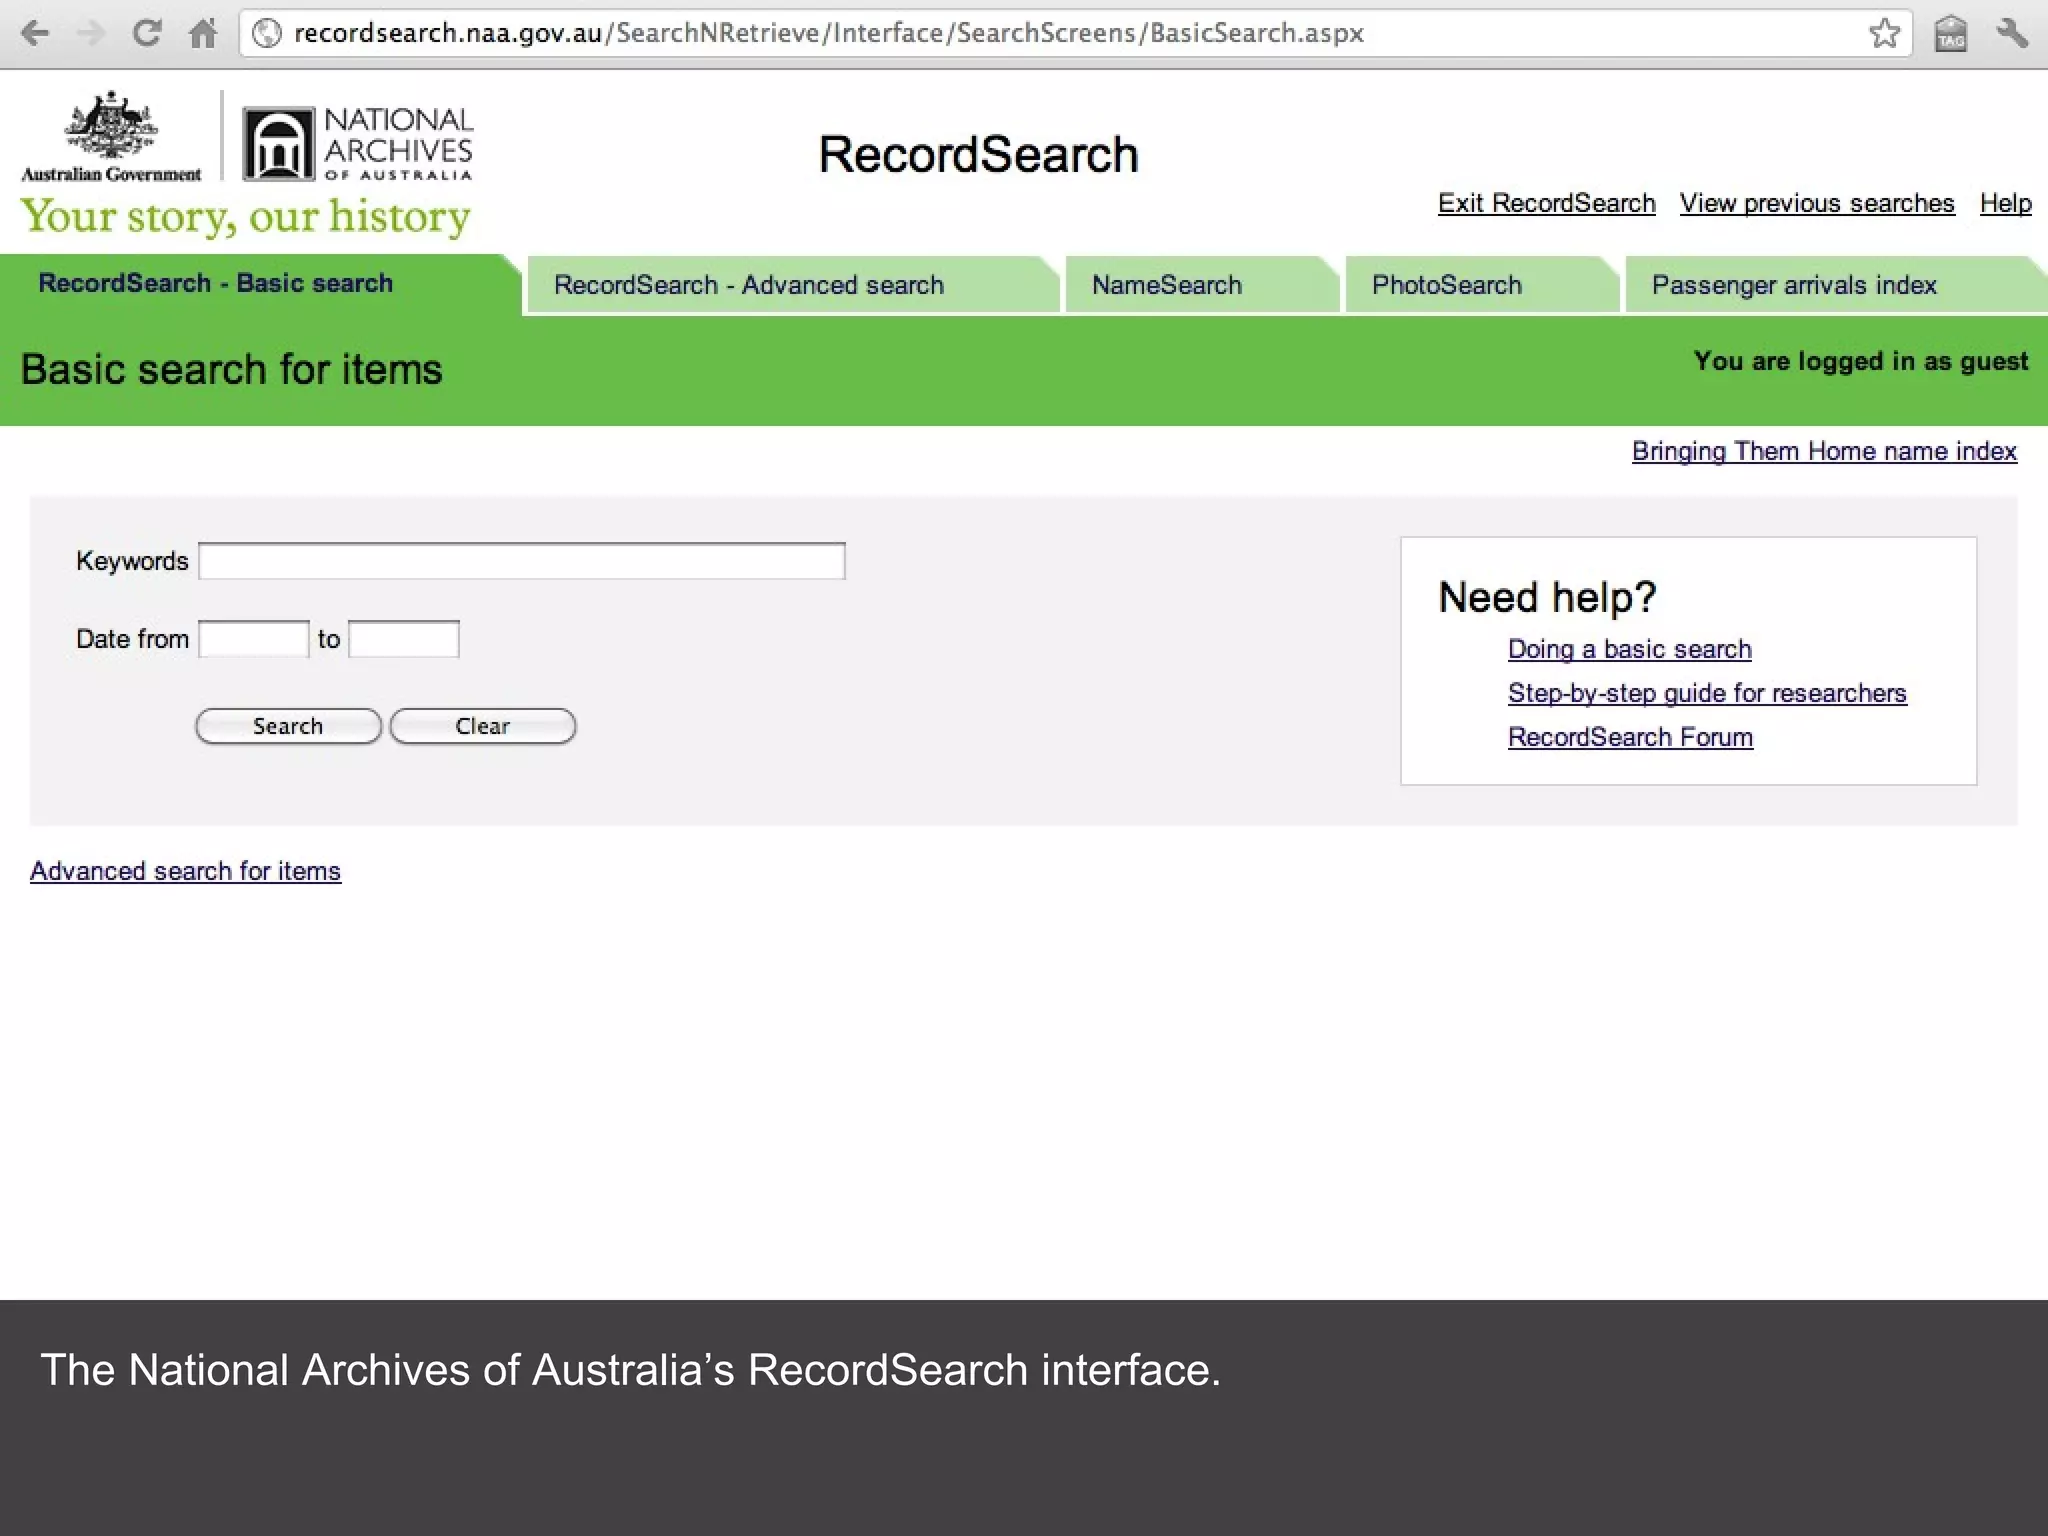Click the browser forward arrow

click(91, 34)
